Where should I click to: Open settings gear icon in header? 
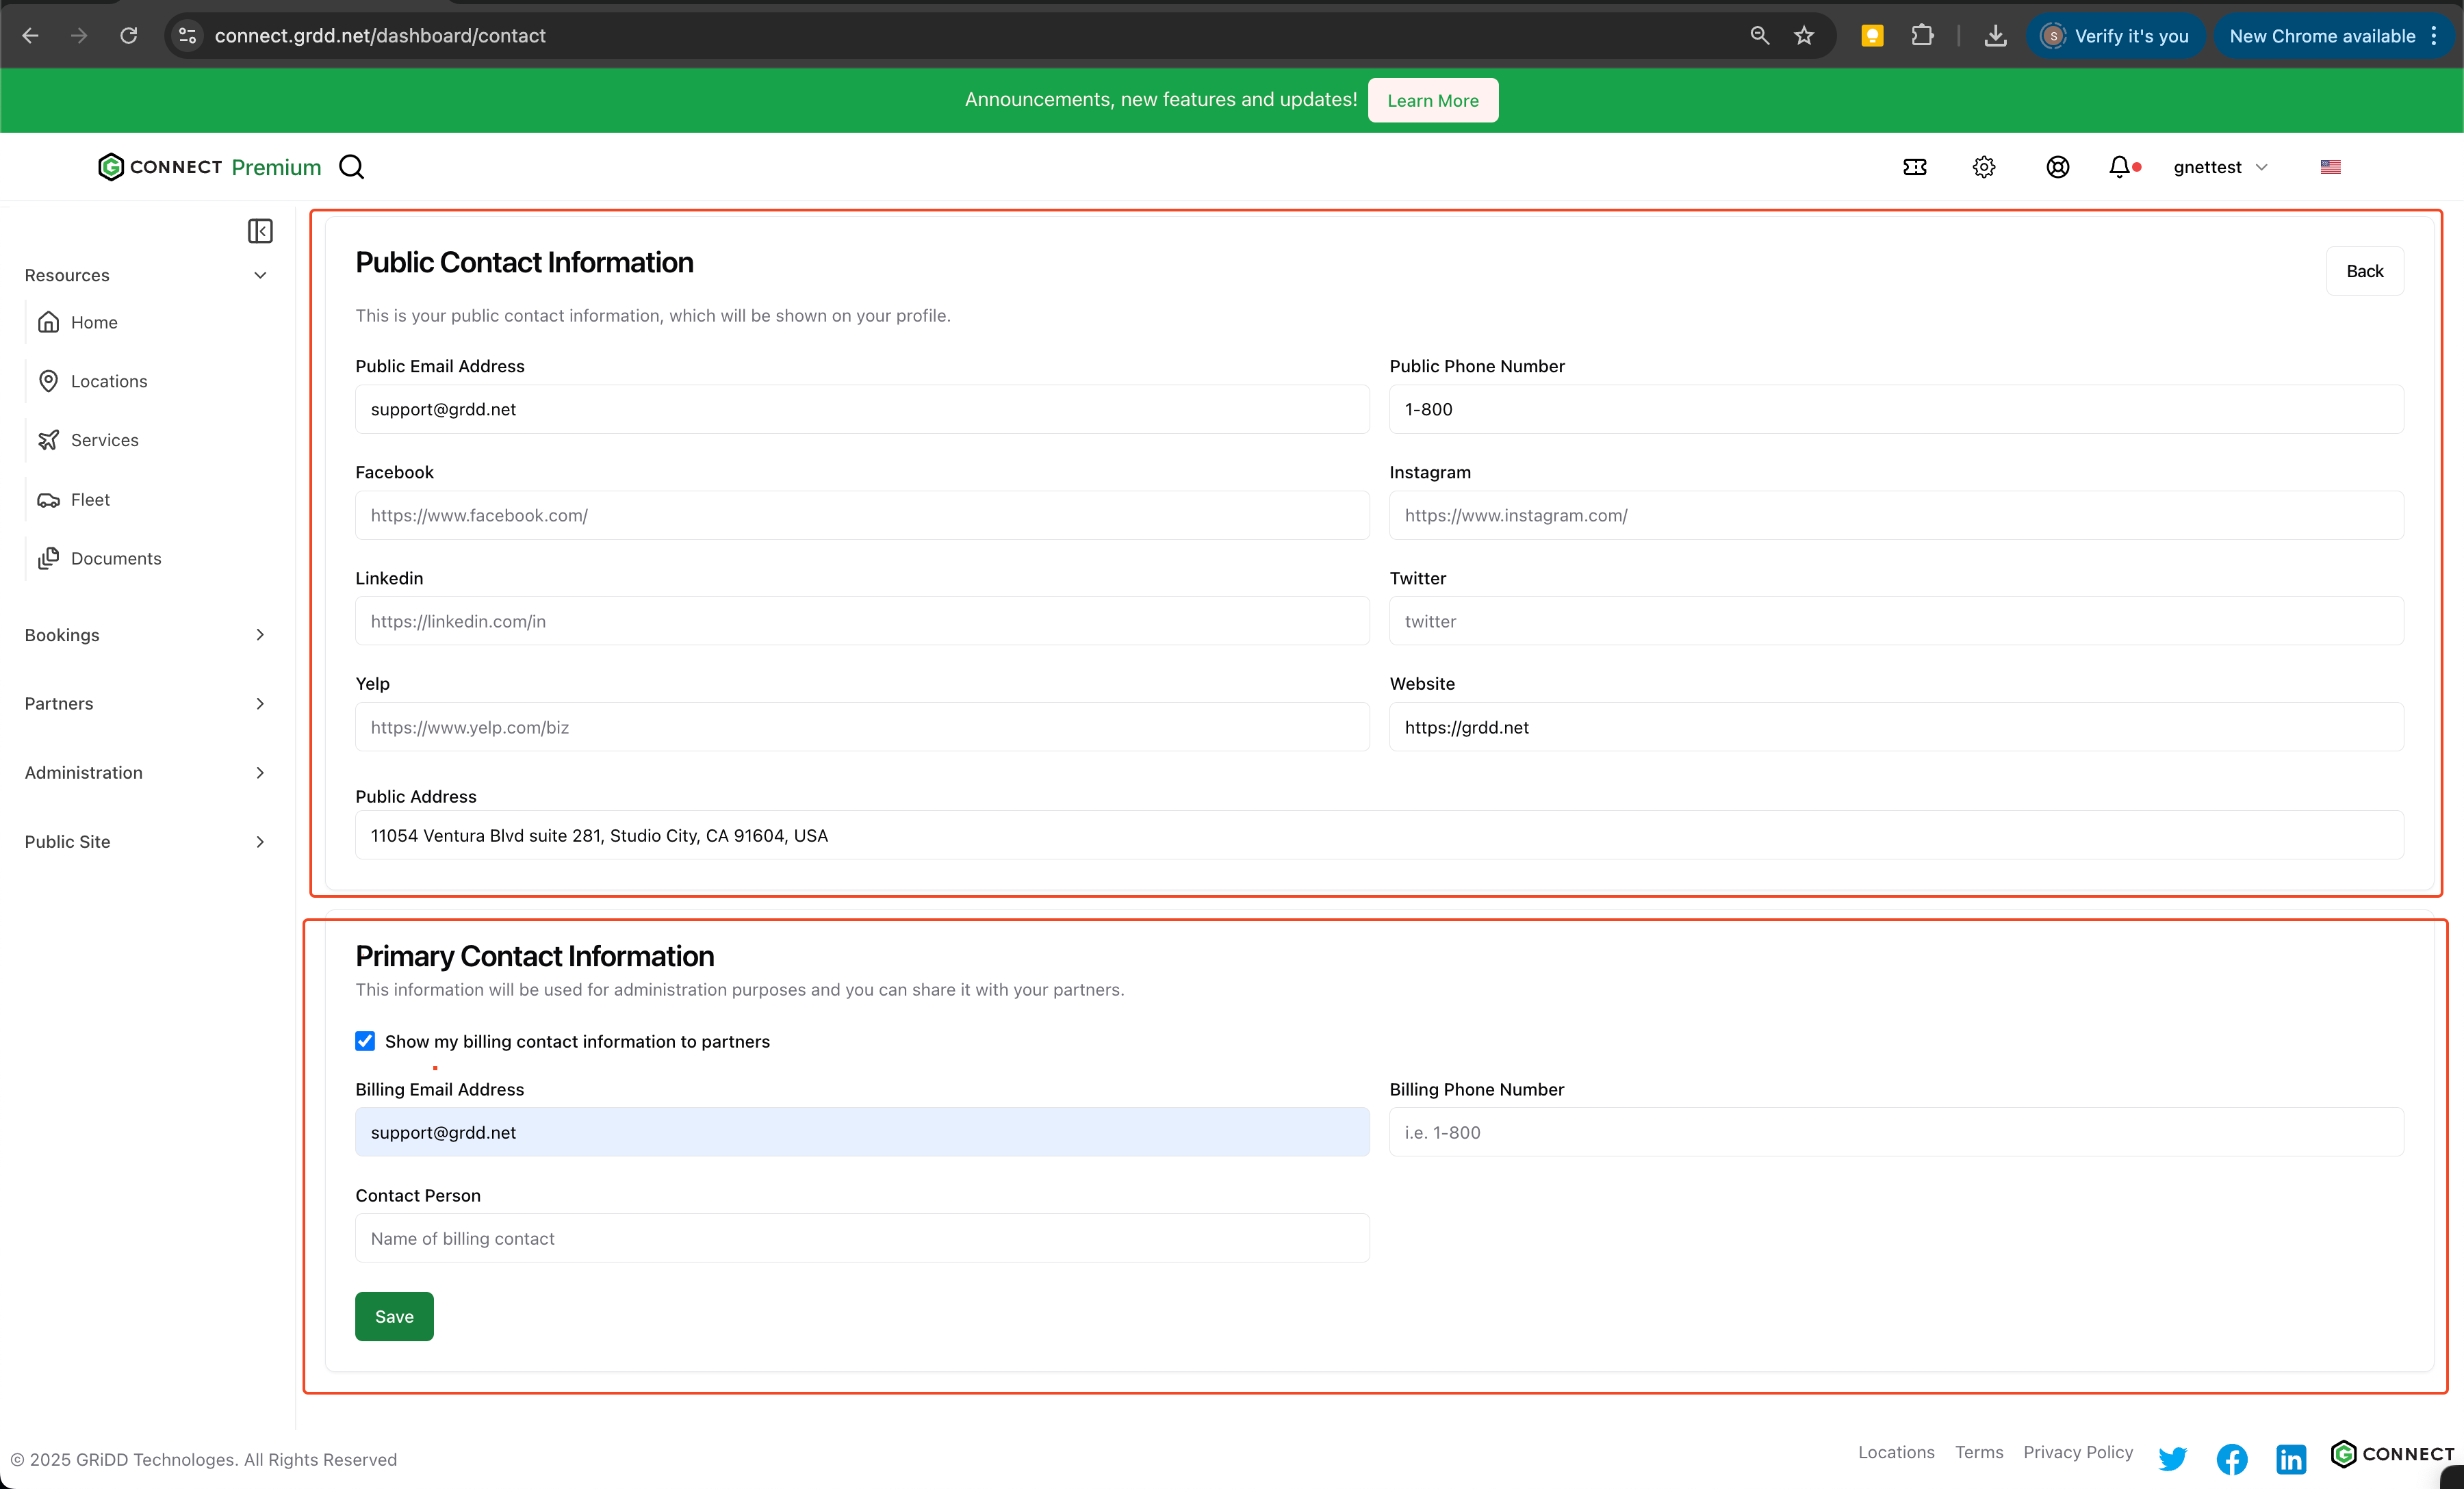(1984, 167)
